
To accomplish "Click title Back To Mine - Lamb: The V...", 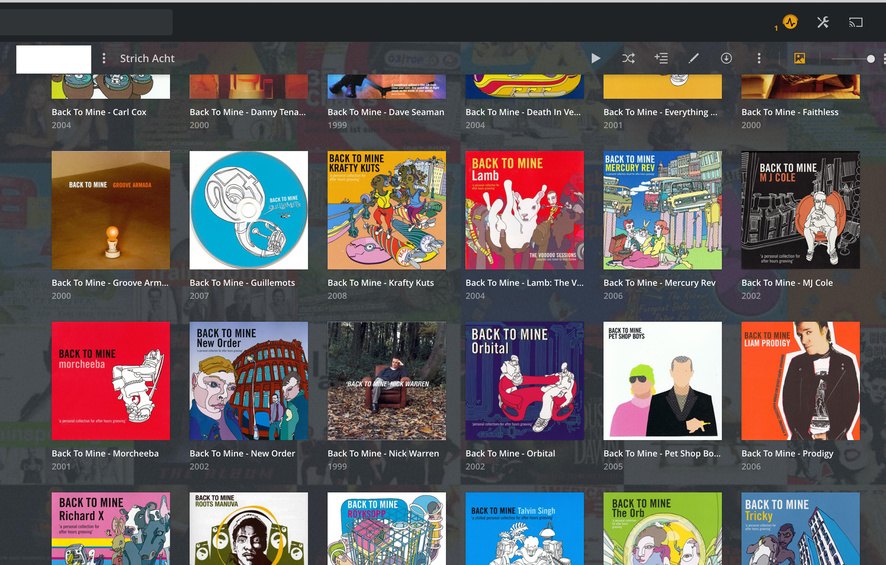I will click(524, 282).
